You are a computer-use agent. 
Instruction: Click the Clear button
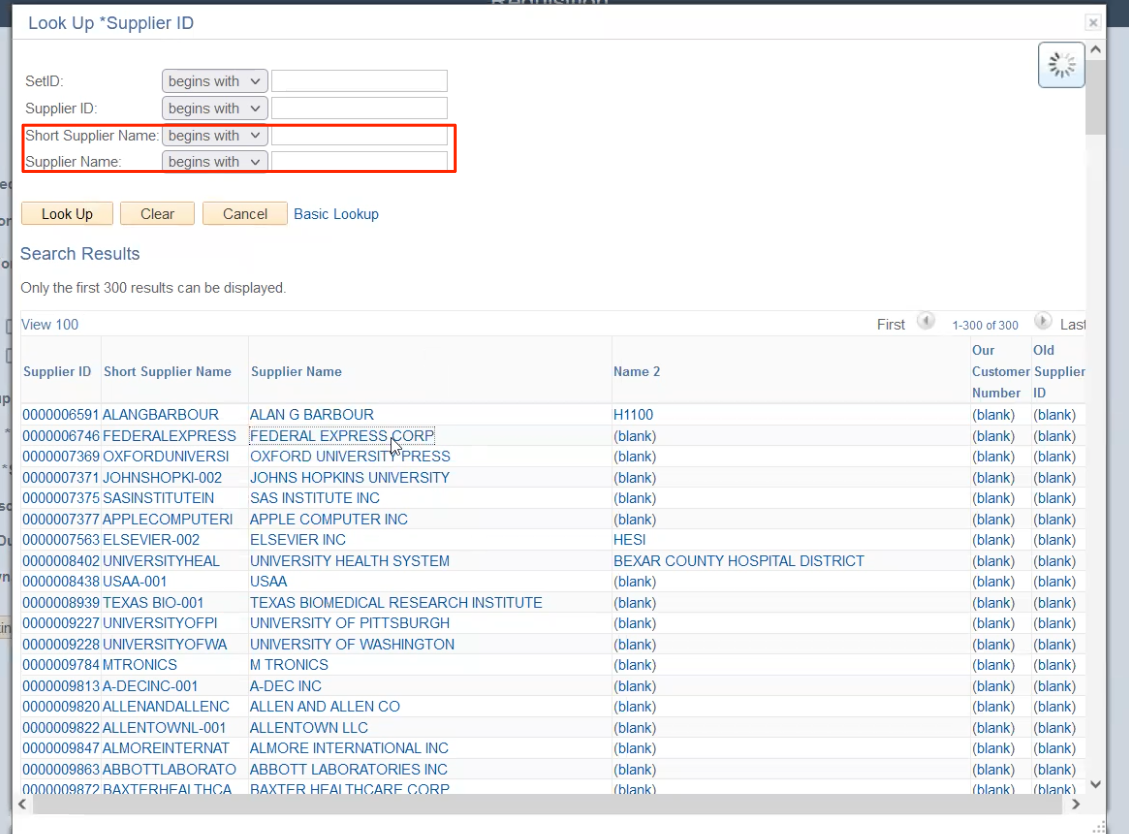(x=157, y=214)
